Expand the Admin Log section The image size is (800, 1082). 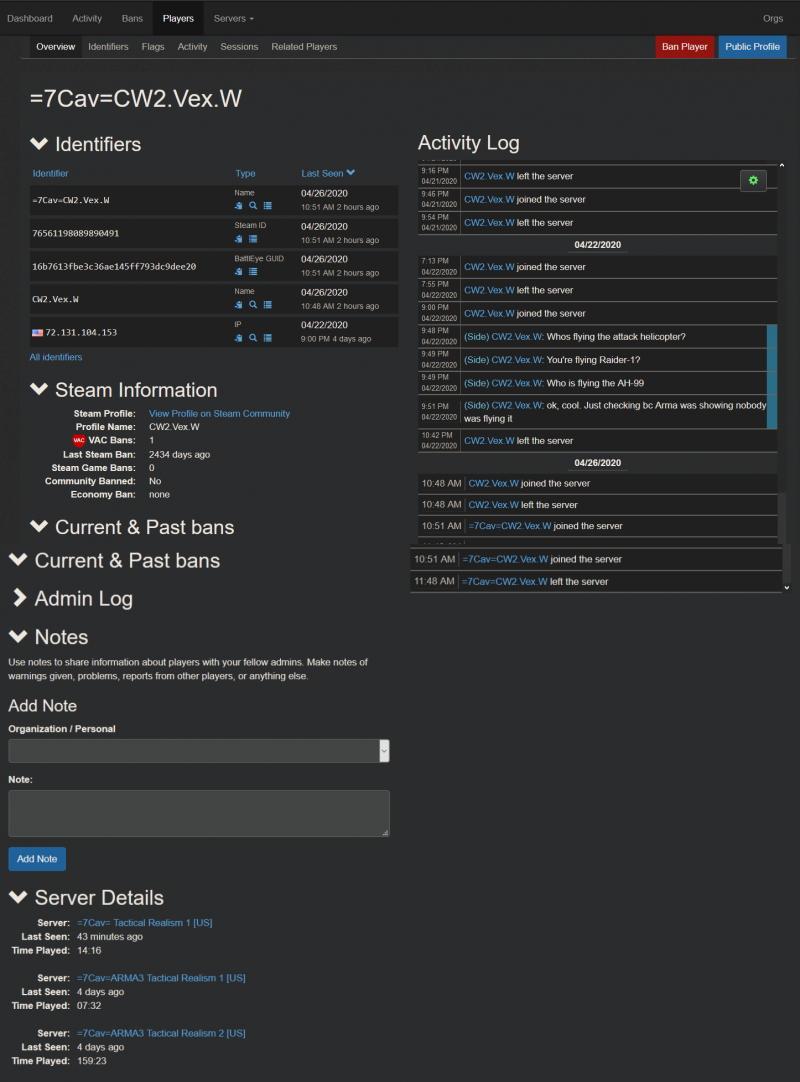[19, 598]
